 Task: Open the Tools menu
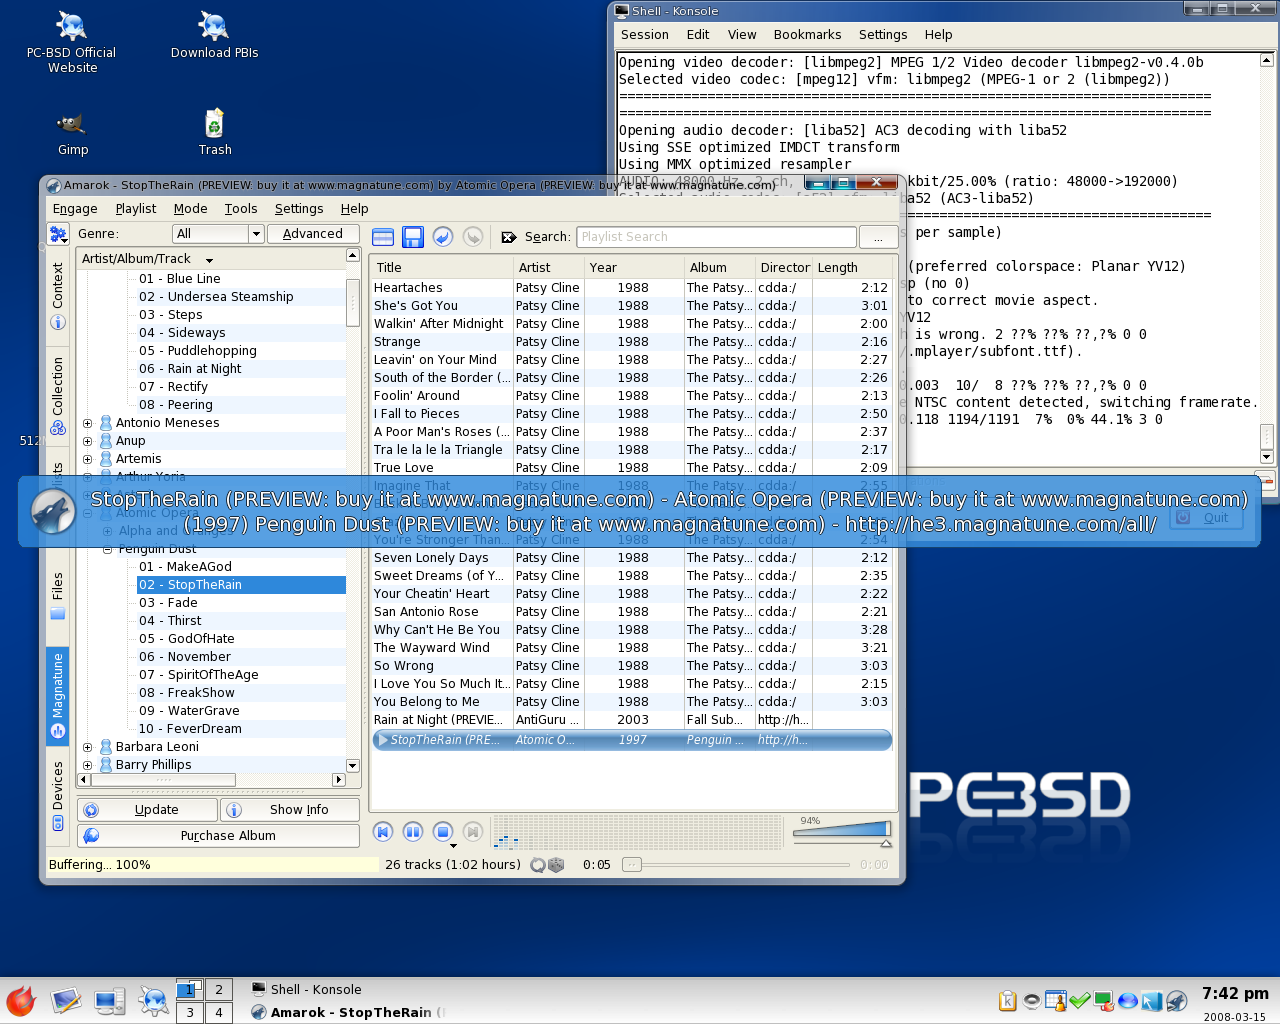[x=241, y=209]
